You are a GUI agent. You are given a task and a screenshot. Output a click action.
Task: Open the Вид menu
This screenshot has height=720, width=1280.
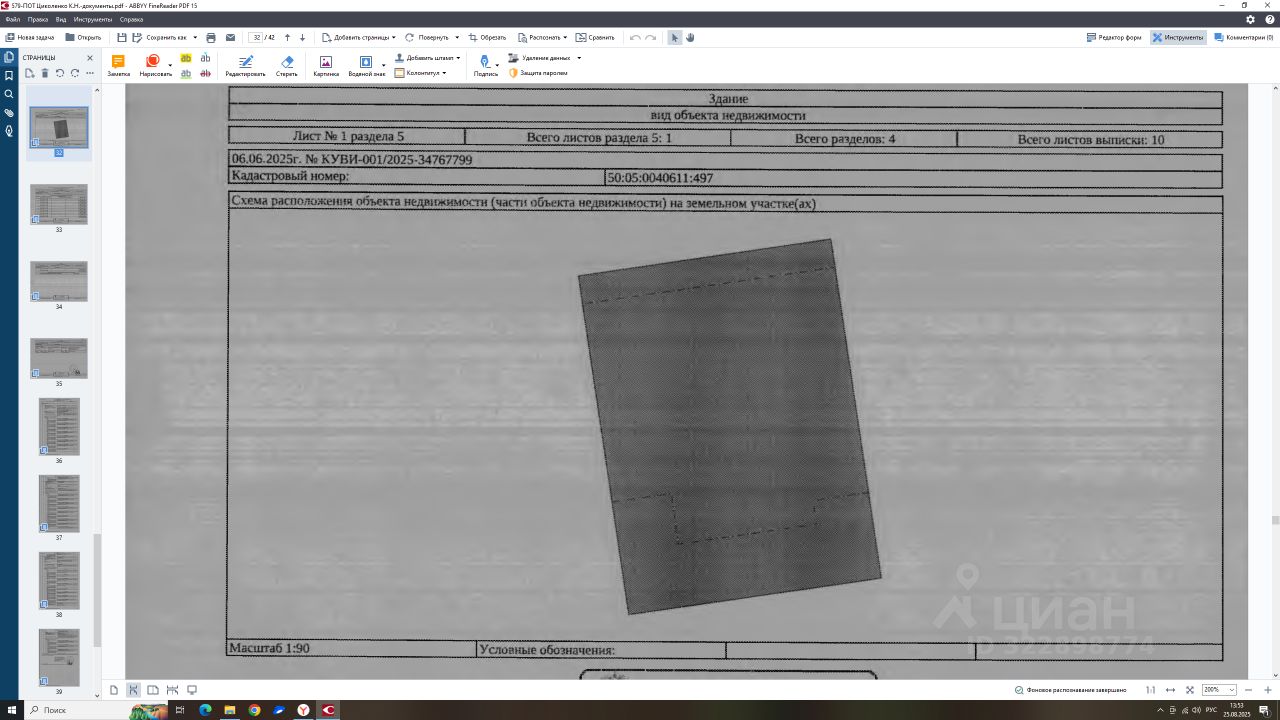pyautogui.click(x=61, y=19)
